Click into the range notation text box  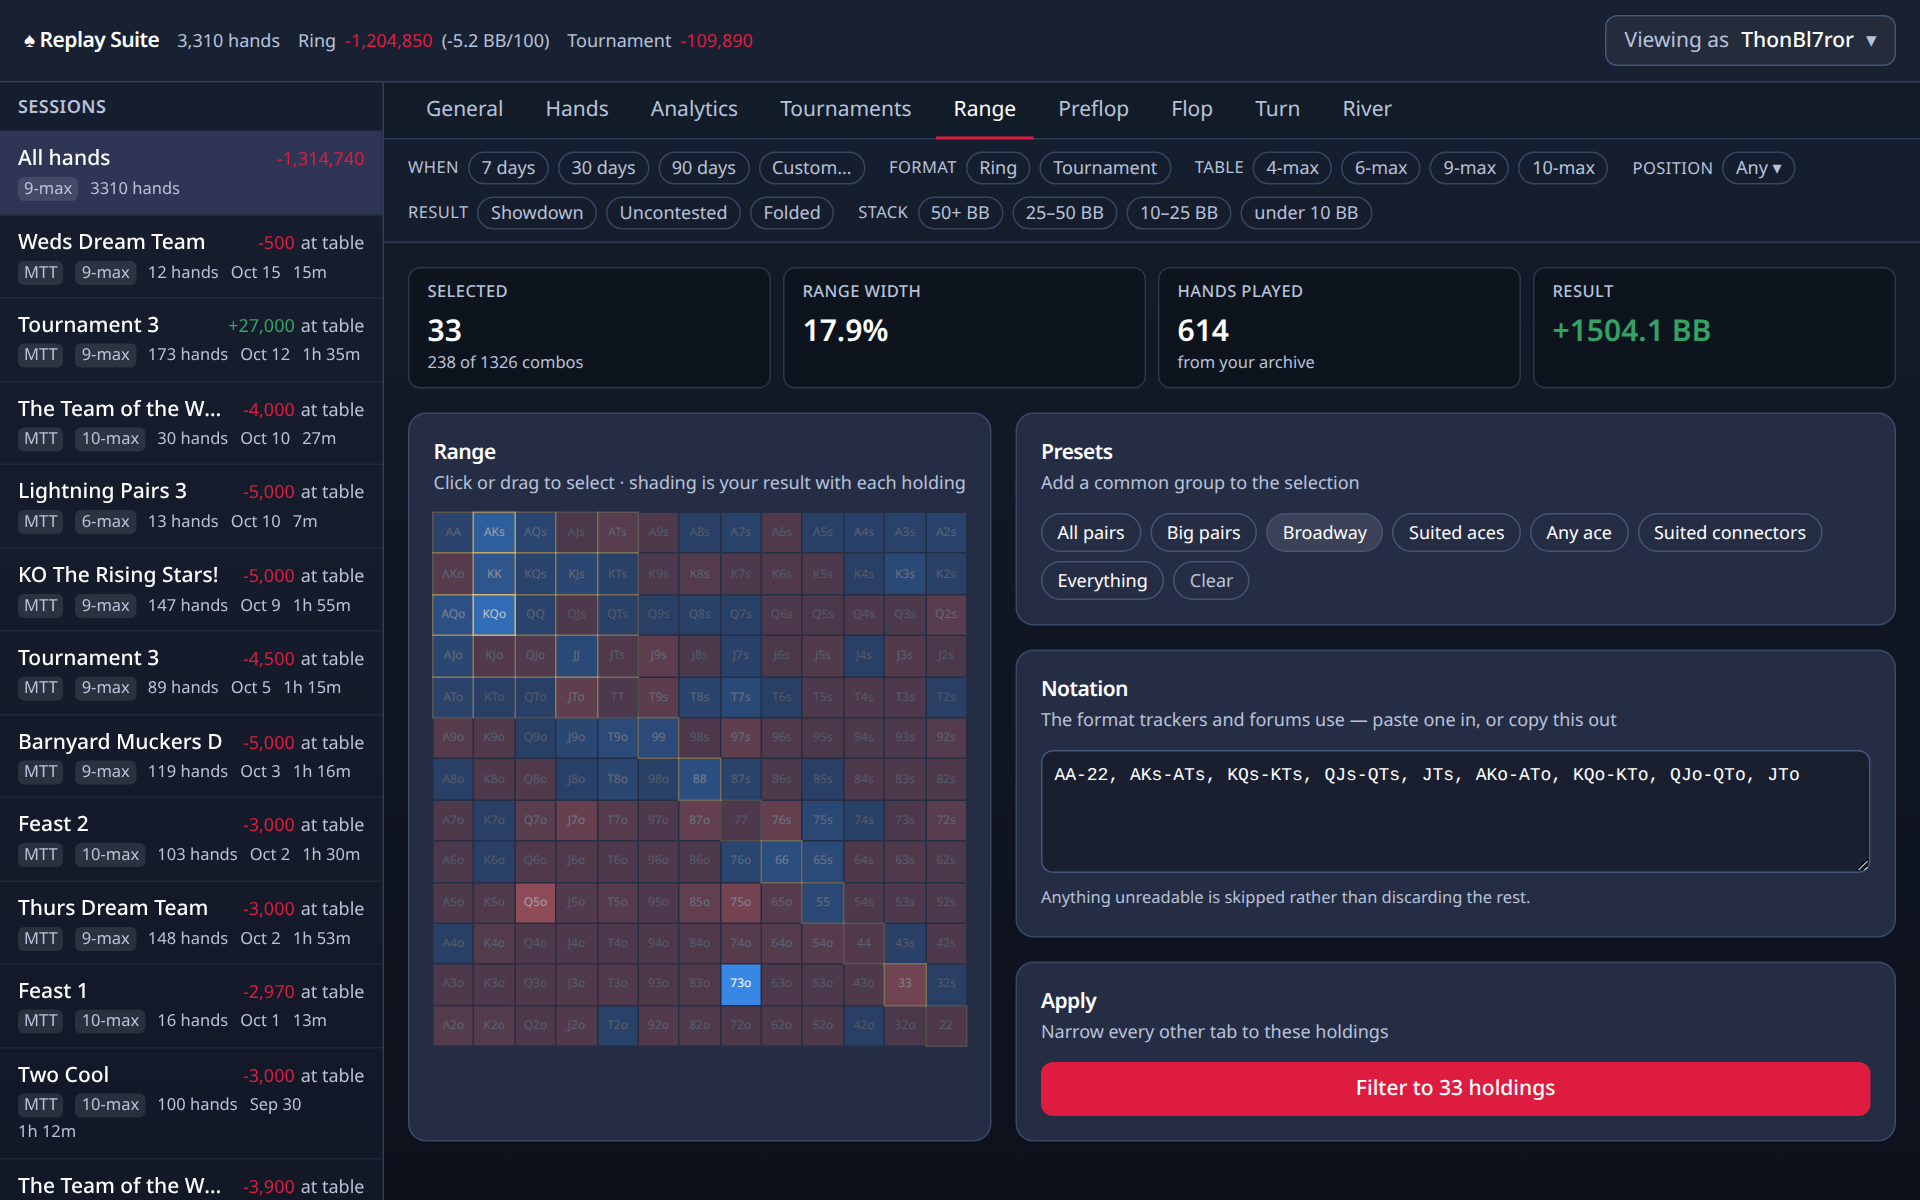1455,811
